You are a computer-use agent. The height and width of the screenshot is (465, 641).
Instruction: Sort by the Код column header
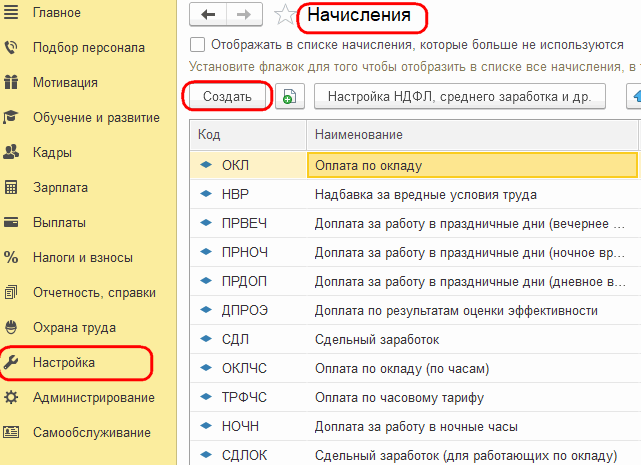click(x=248, y=135)
